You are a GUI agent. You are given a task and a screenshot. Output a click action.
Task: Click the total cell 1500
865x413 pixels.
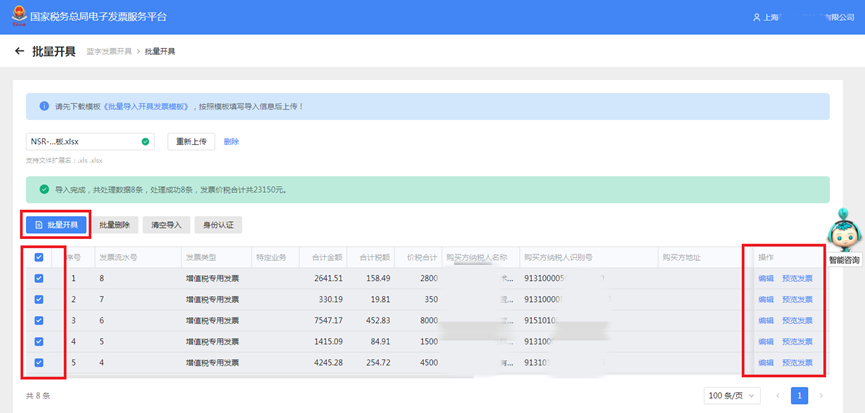[x=429, y=341]
